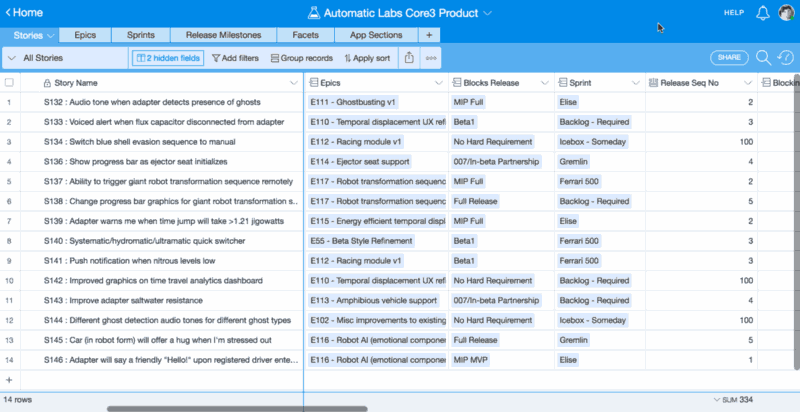Switch to the Epics tab
Viewport: 800px width, 412px height.
[x=85, y=35]
